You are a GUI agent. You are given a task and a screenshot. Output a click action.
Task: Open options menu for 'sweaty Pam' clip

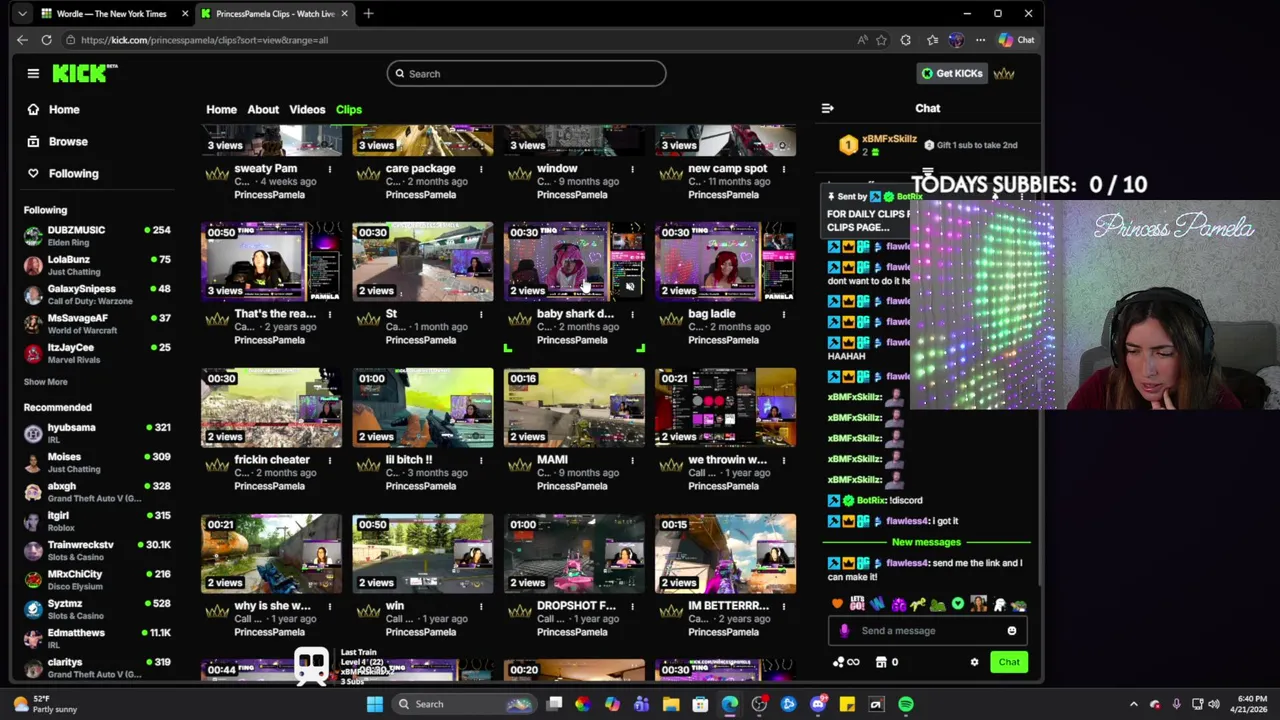(x=330, y=169)
